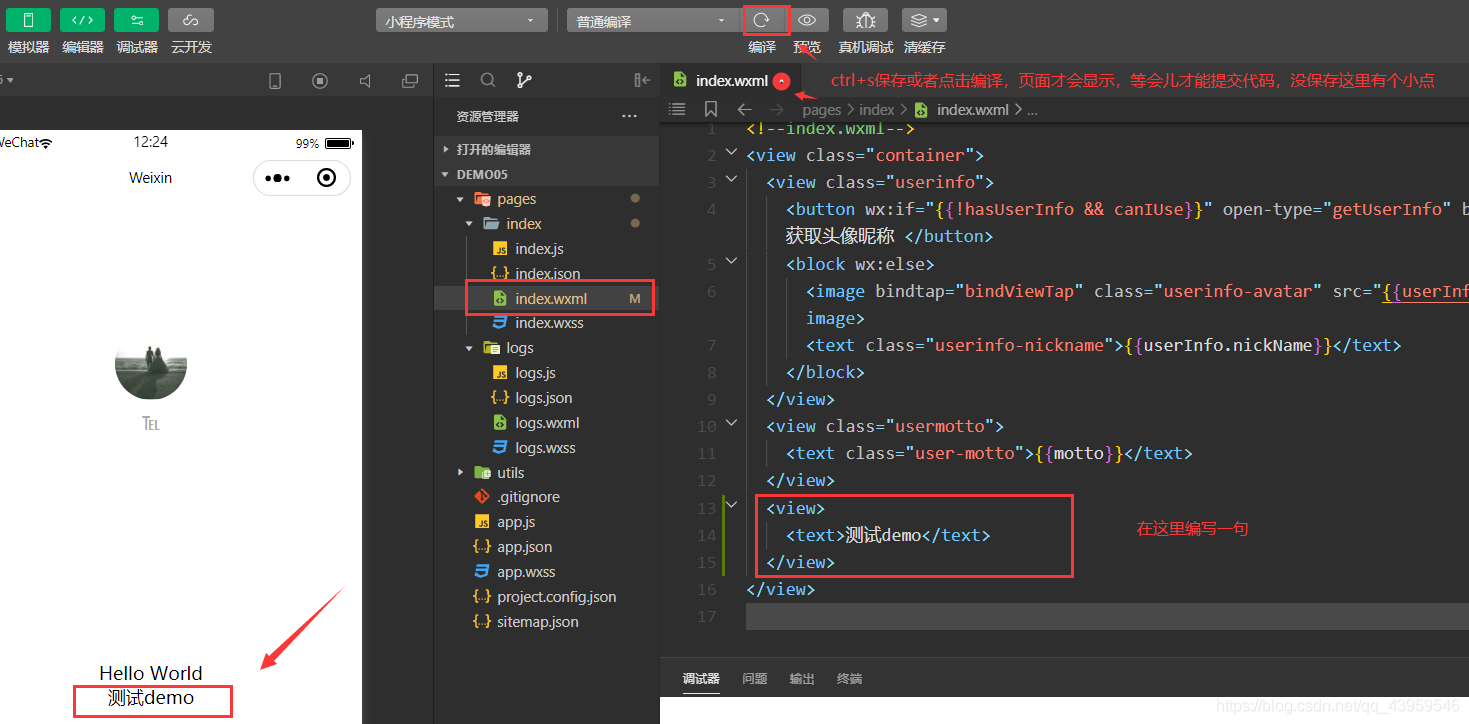This screenshot has width=1469, height=724.
Task: Open the explorer list icon
Action: 452,80
